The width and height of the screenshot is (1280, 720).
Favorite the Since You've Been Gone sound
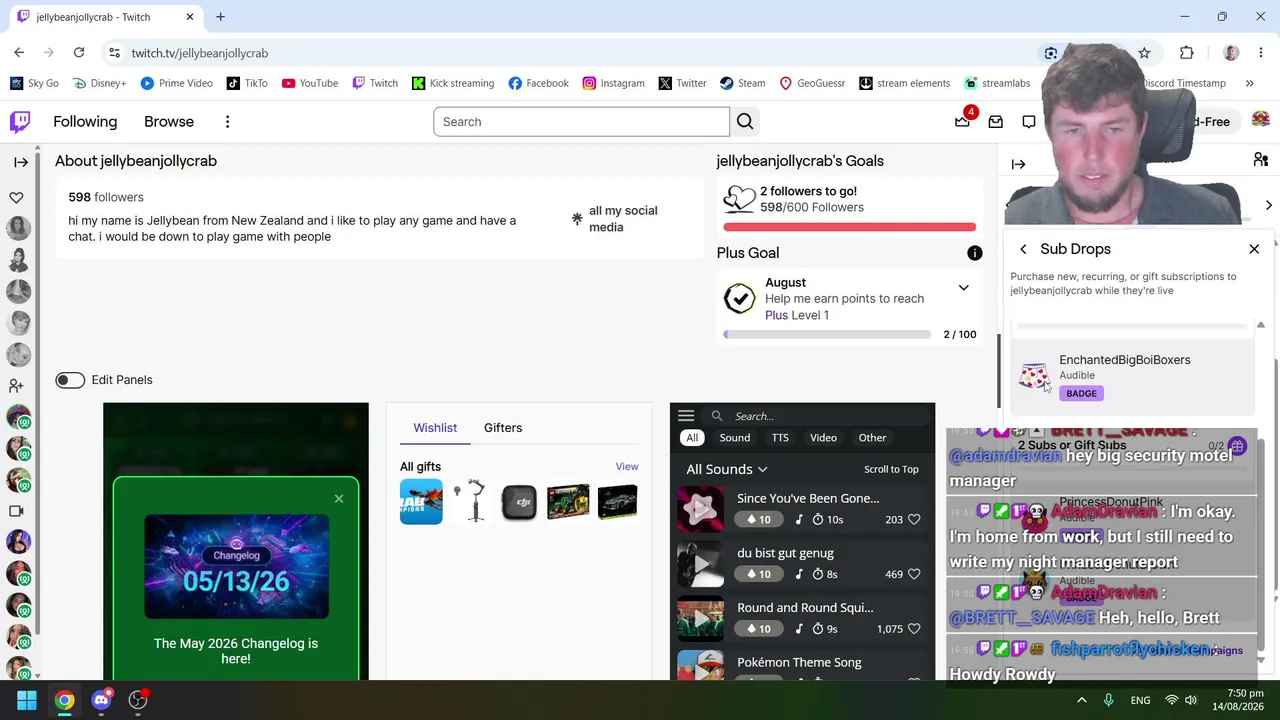pyautogui.click(x=914, y=520)
